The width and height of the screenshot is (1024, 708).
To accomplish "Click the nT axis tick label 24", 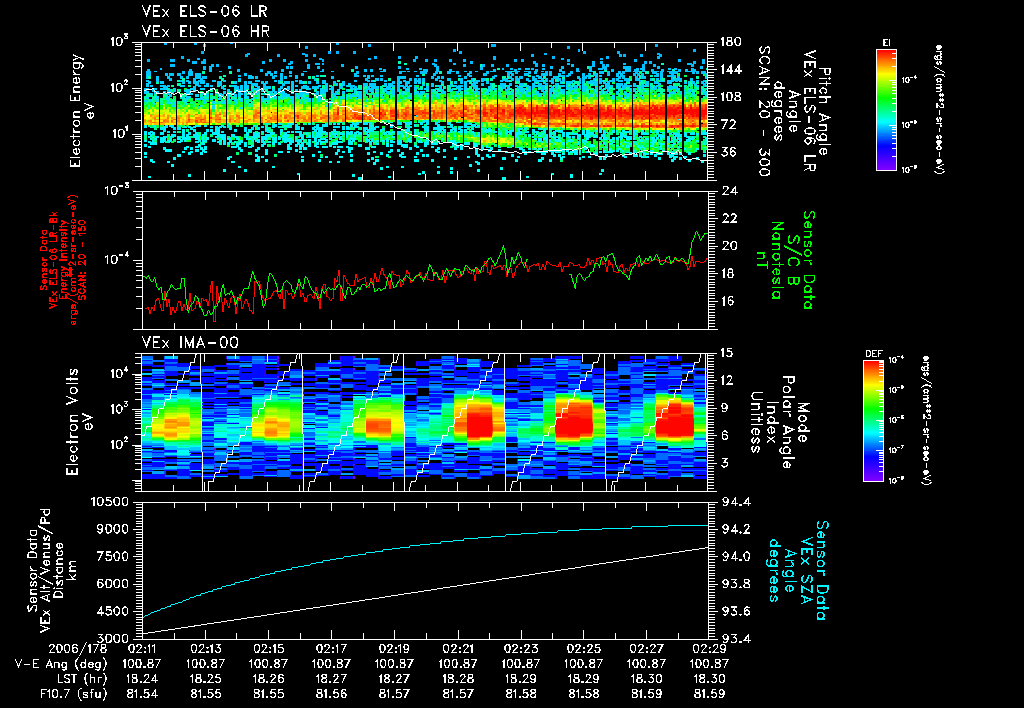I will pyautogui.click(x=730, y=191).
